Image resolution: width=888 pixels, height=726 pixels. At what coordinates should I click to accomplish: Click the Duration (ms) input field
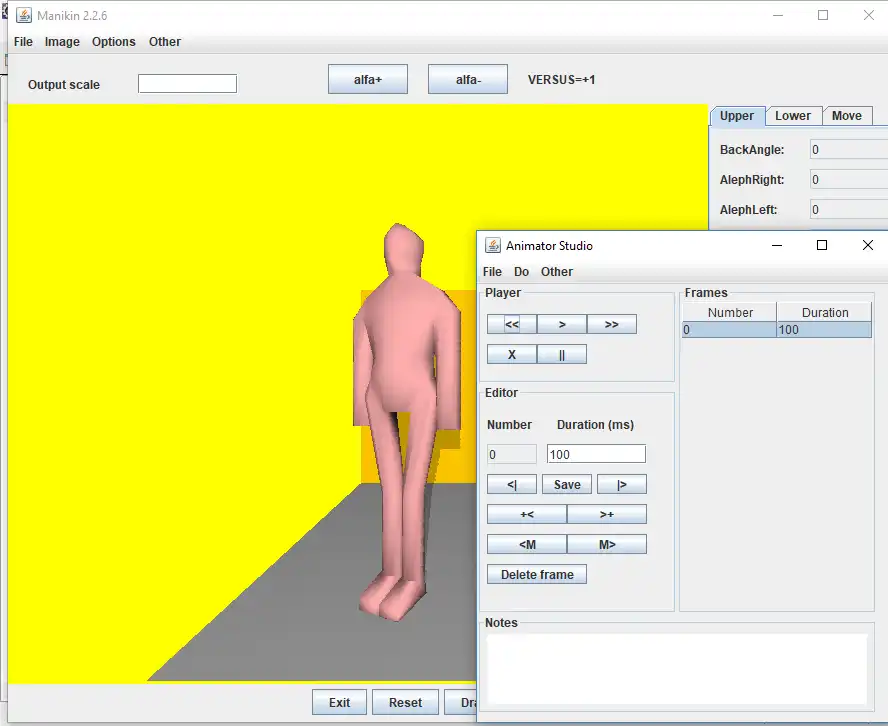[596, 454]
